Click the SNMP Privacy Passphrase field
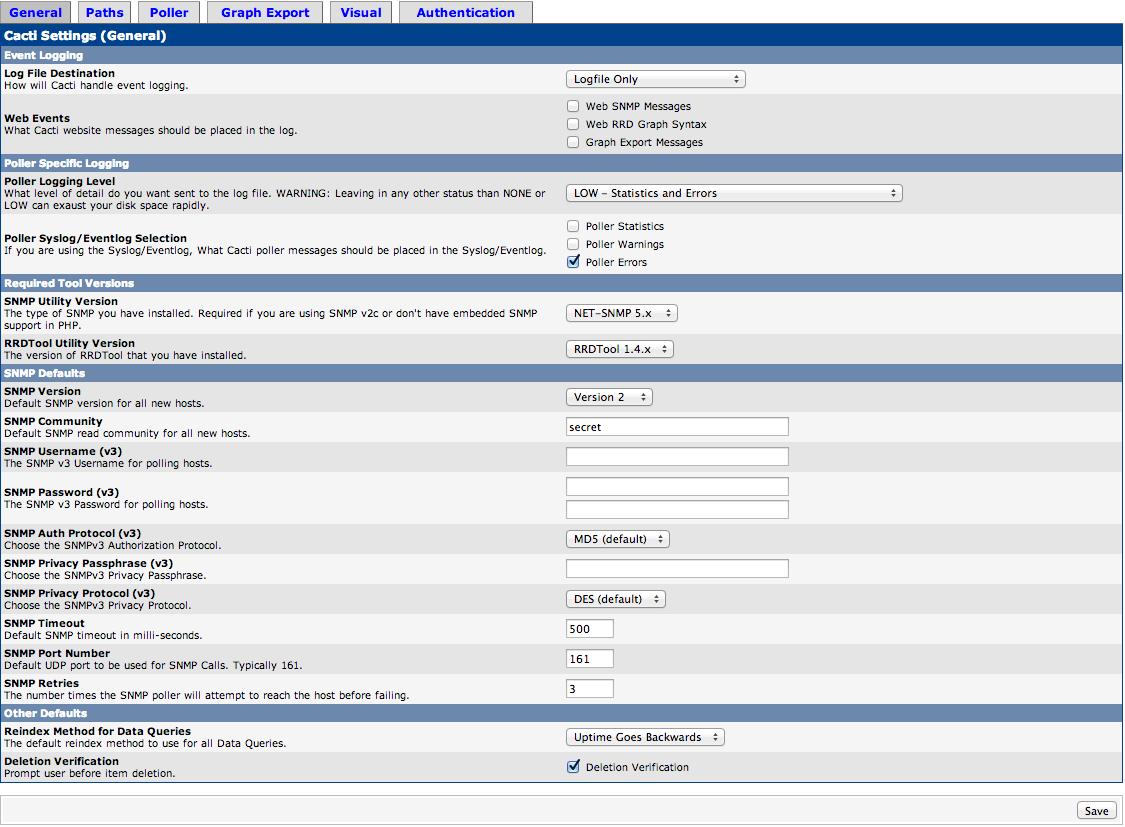Image resolution: width=1125 pixels, height=827 pixels. pos(677,569)
